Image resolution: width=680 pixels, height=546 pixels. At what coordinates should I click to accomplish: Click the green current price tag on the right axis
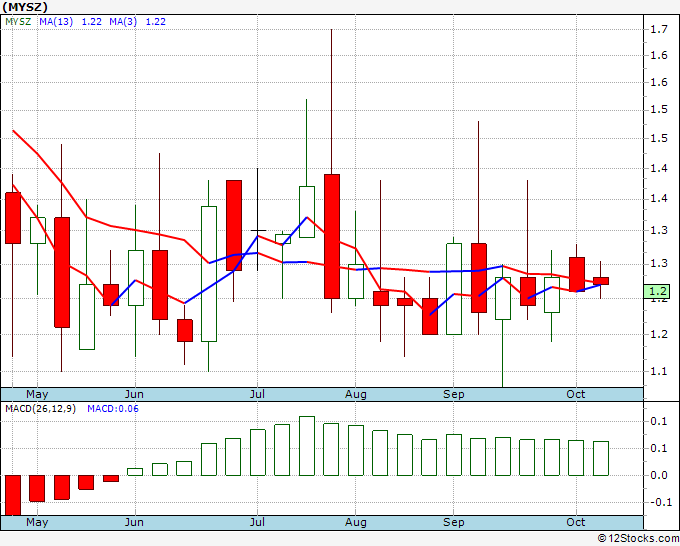[x=658, y=292]
